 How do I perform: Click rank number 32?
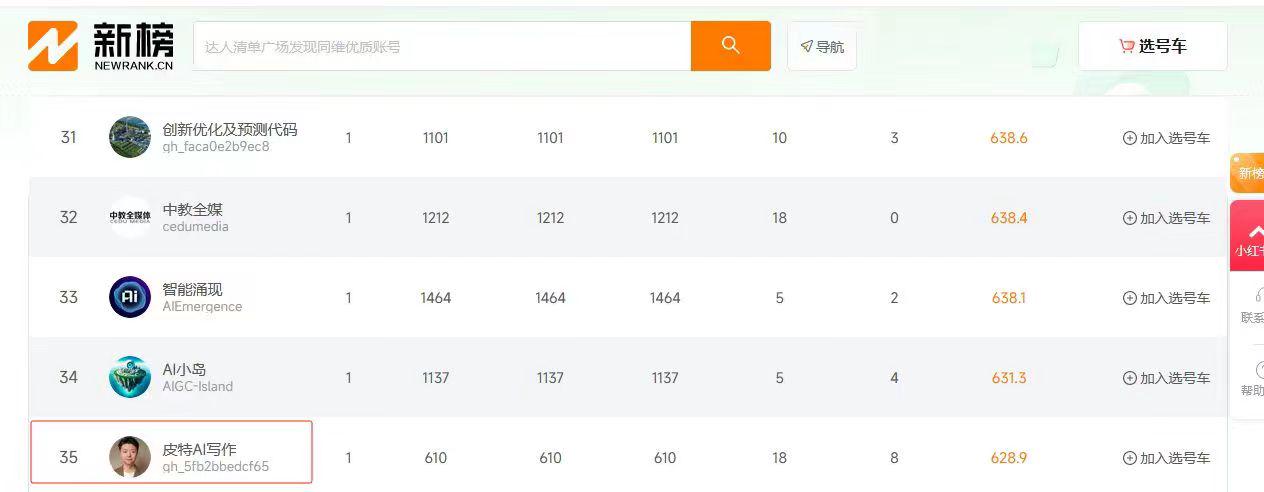(x=68, y=218)
